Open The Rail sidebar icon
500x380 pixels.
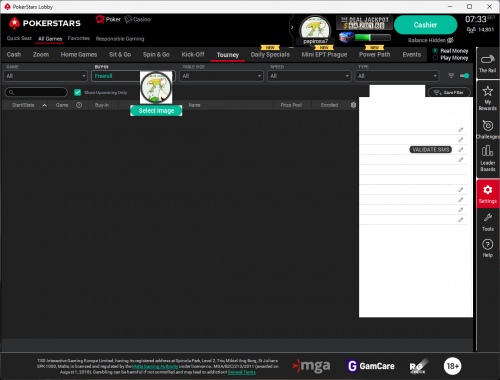pos(488,63)
